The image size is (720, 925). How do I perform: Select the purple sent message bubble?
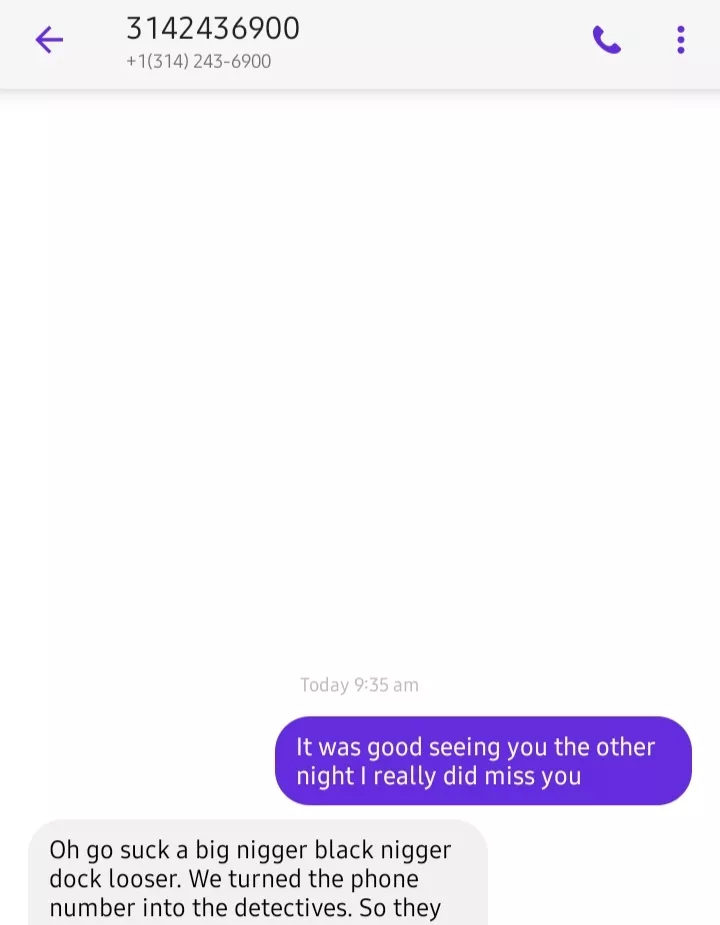483,760
